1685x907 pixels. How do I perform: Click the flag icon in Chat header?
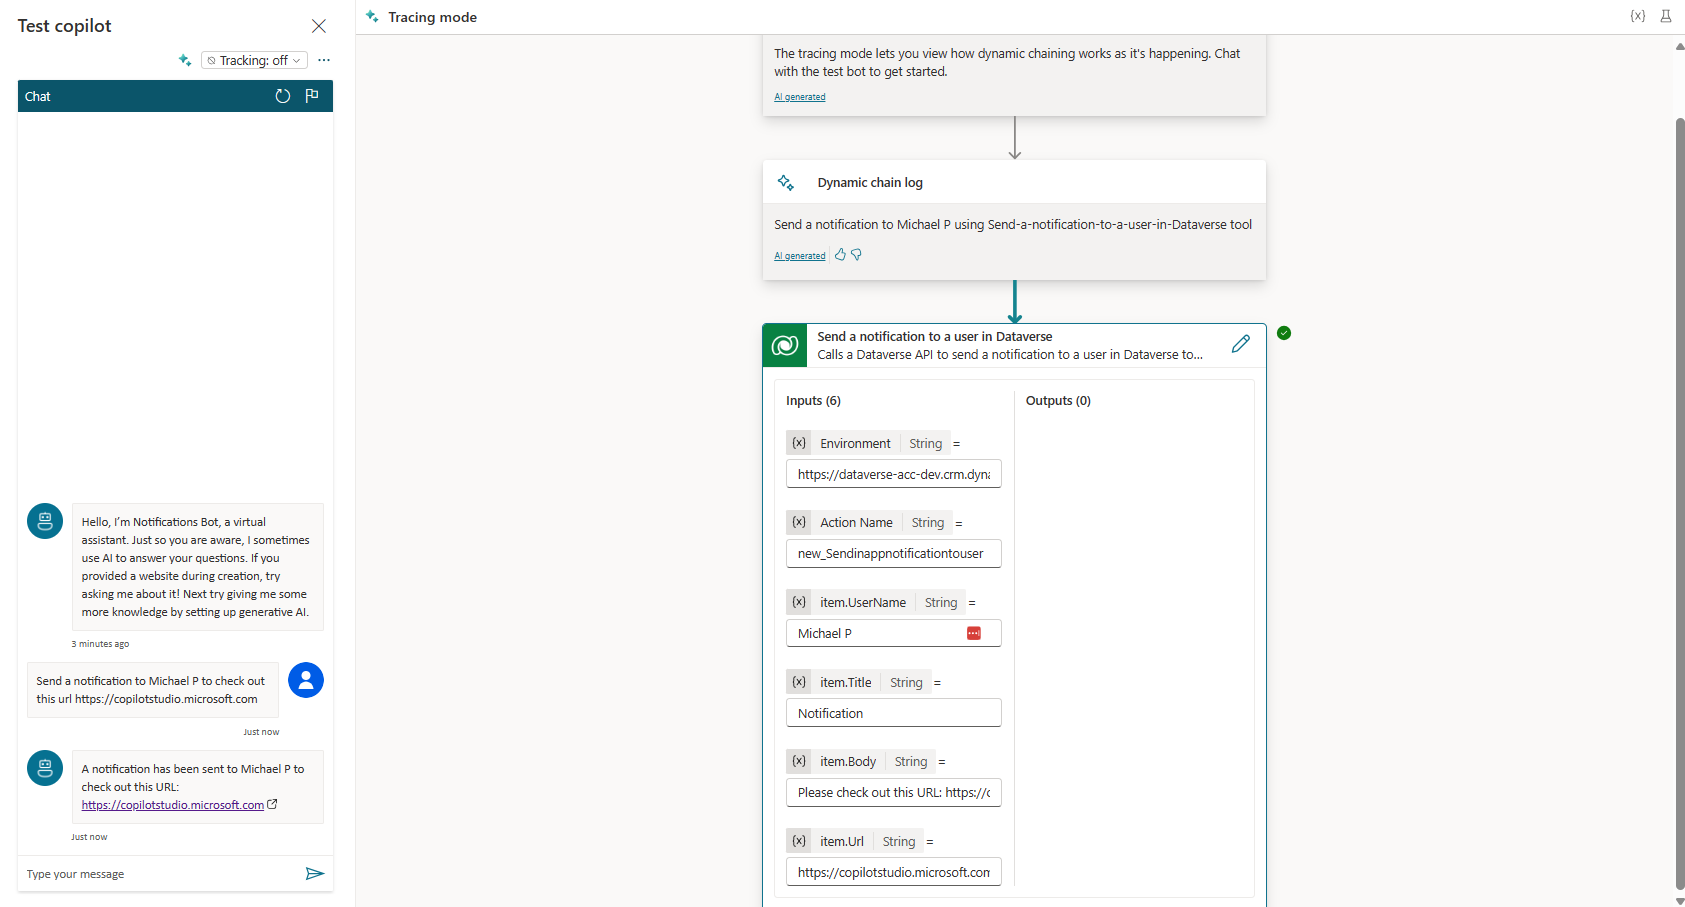[x=312, y=96]
